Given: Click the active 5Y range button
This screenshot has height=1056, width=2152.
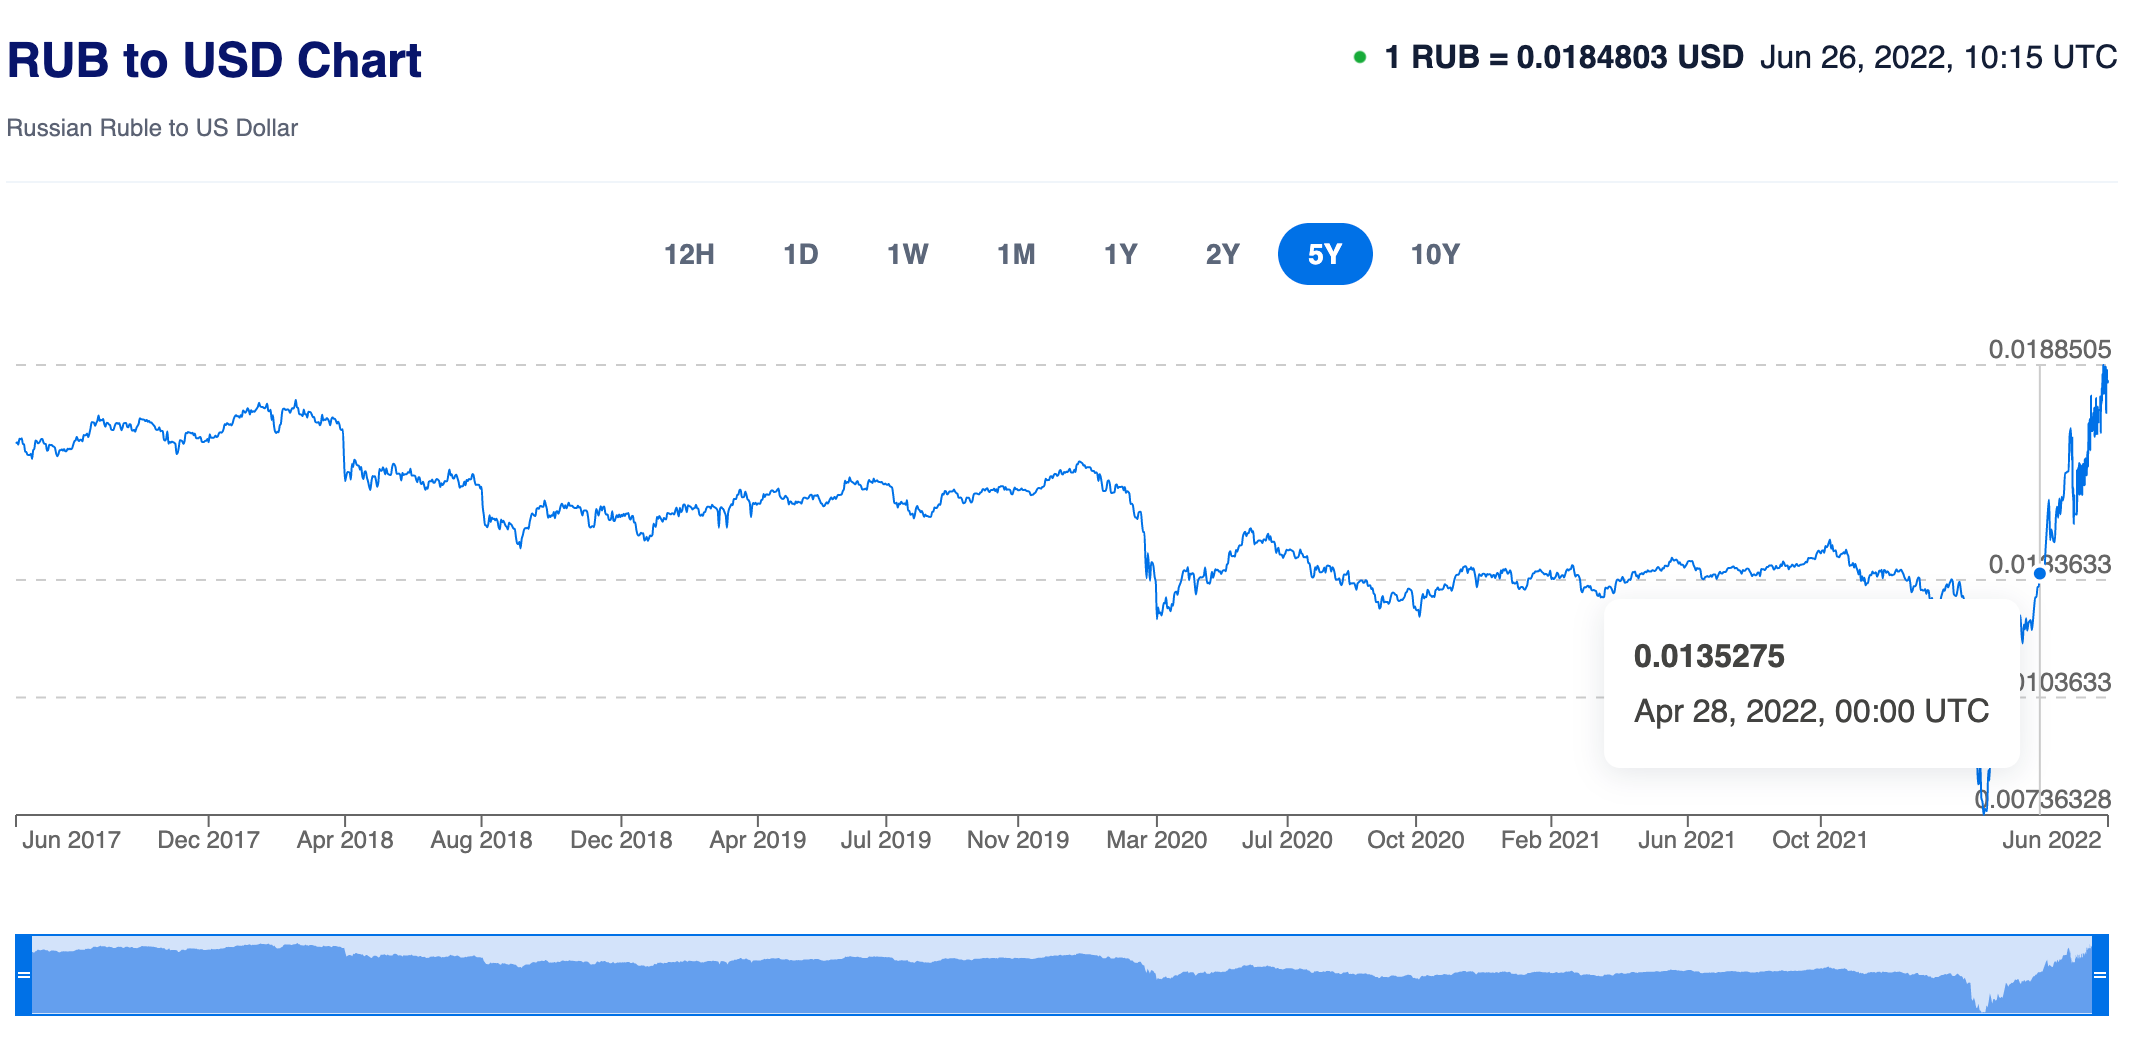Looking at the screenshot, I should 1324,254.
